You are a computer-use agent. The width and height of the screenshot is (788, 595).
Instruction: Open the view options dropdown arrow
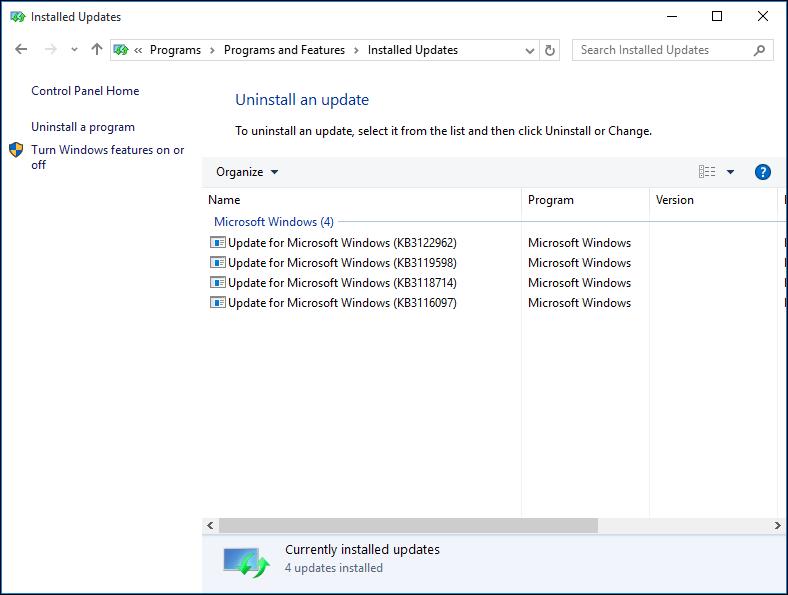pyautogui.click(x=730, y=172)
